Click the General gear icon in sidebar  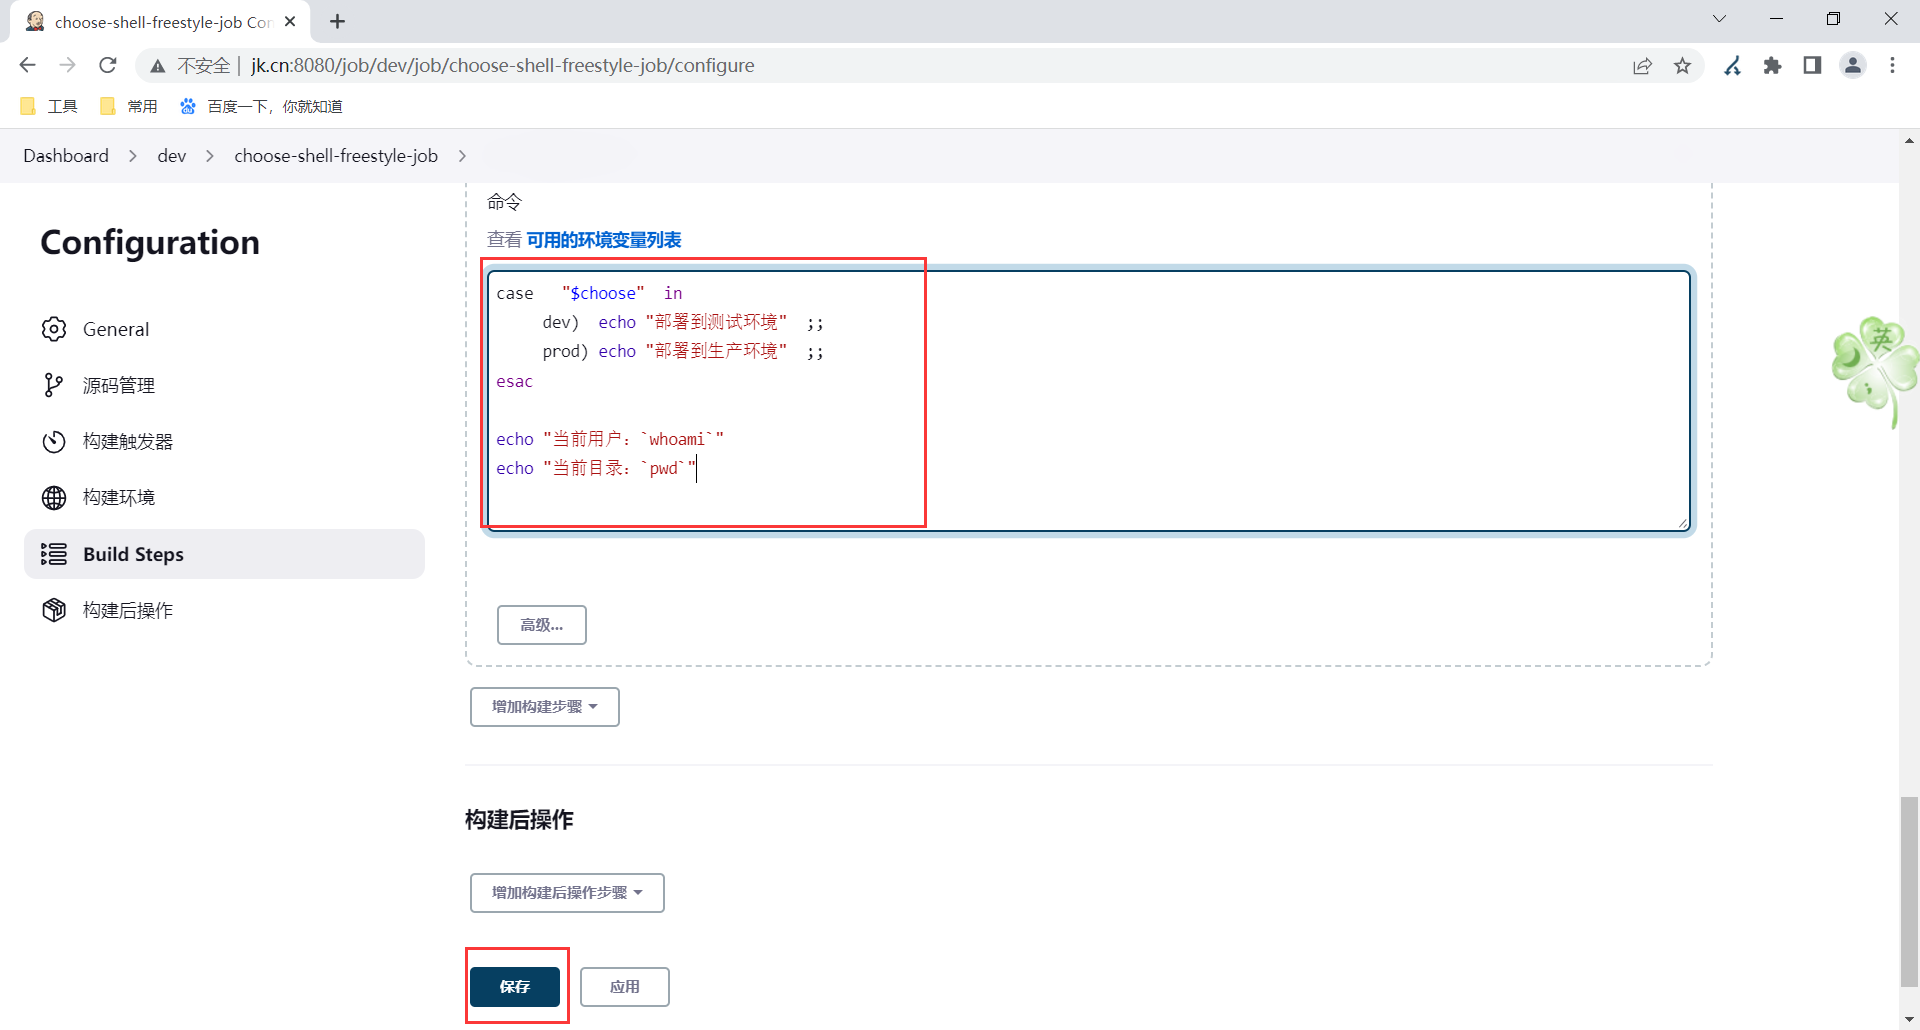(54, 329)
